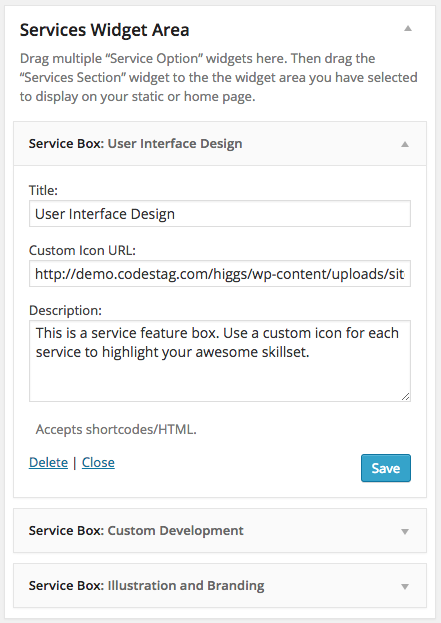Delete the User Interface Design widget
This screenshot has height=623, width=441.
pos(48,462)
